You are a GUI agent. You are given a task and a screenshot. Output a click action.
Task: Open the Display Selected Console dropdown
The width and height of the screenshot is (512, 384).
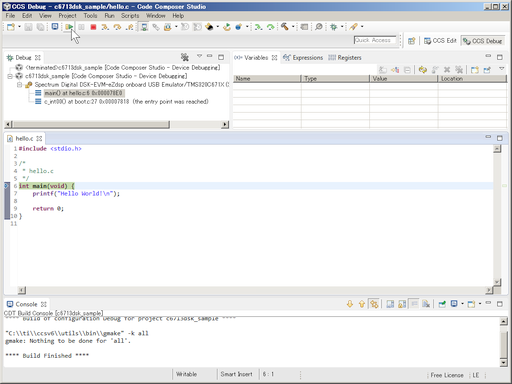click(x=462, y=304)
